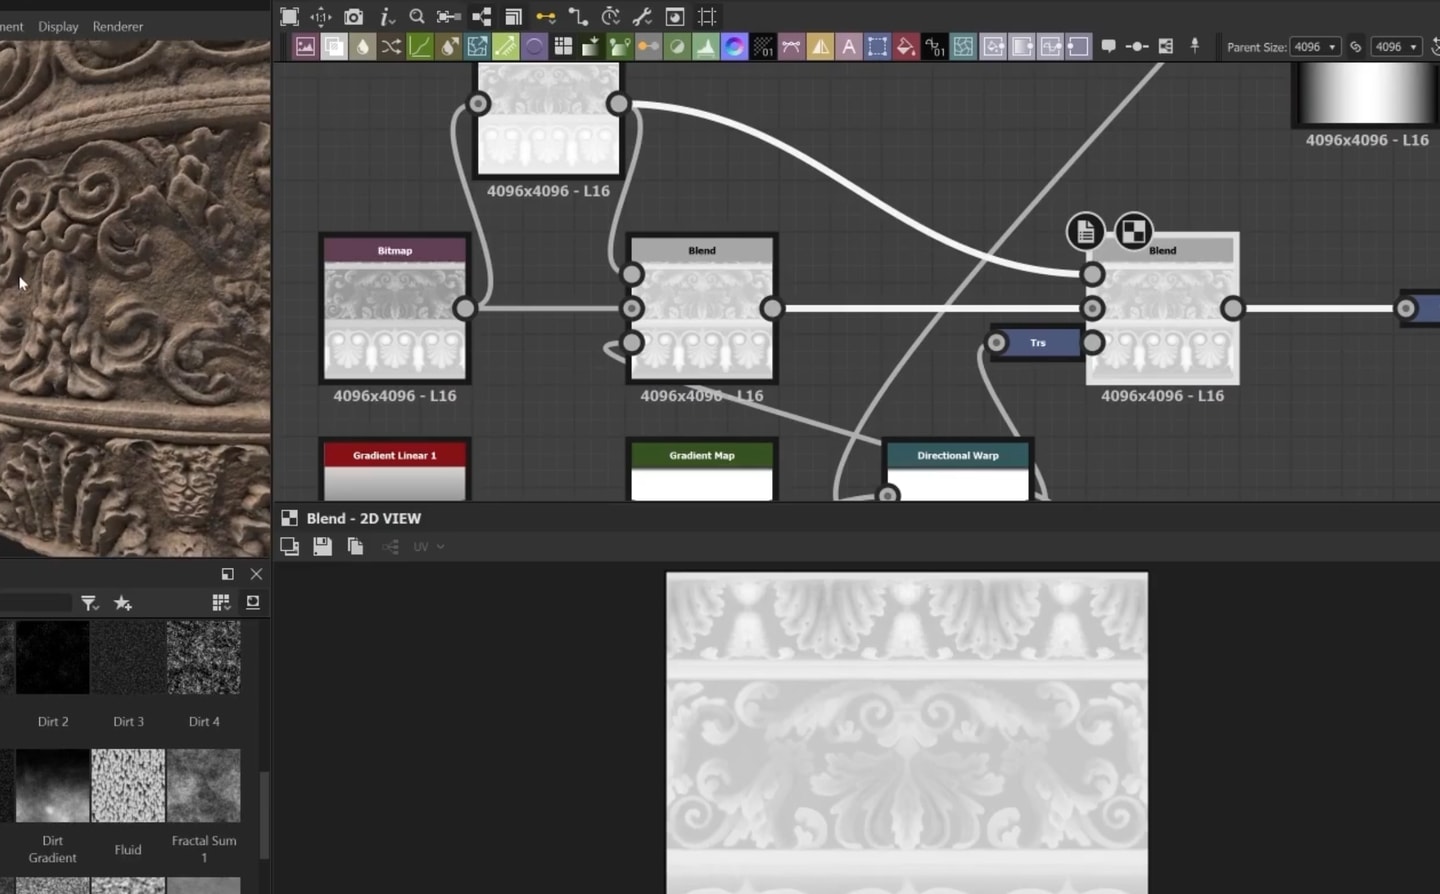This screenshot has width=1440, height=894.
Task: Add an HSL node from the toolbar
Action: click(x=734, y=47)
